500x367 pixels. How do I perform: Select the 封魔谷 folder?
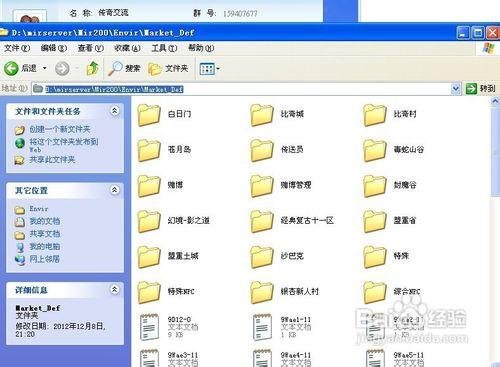(x=390, y=185)
